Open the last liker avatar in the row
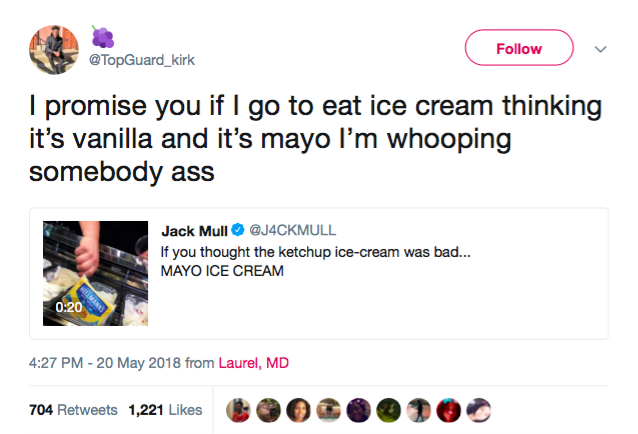The width and height of the screenshot is (638, 434). [x=480, y=410]
